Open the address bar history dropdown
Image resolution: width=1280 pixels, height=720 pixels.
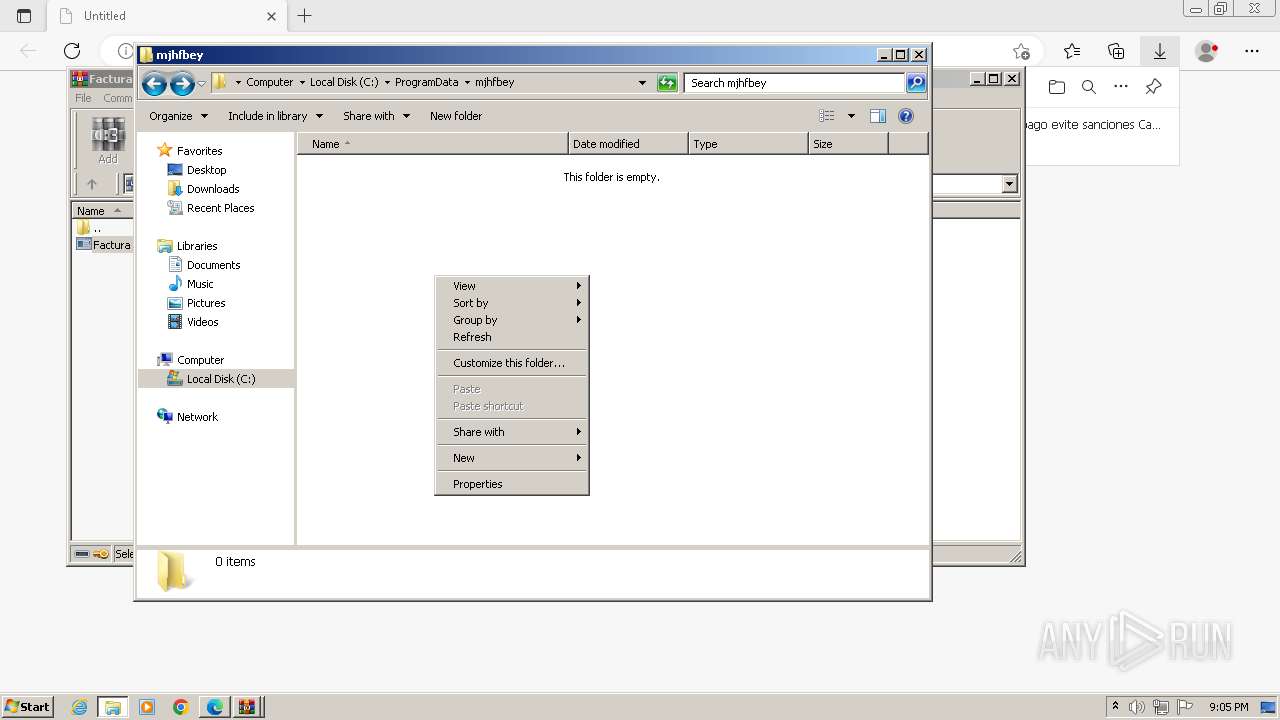[x=642, y=83]
